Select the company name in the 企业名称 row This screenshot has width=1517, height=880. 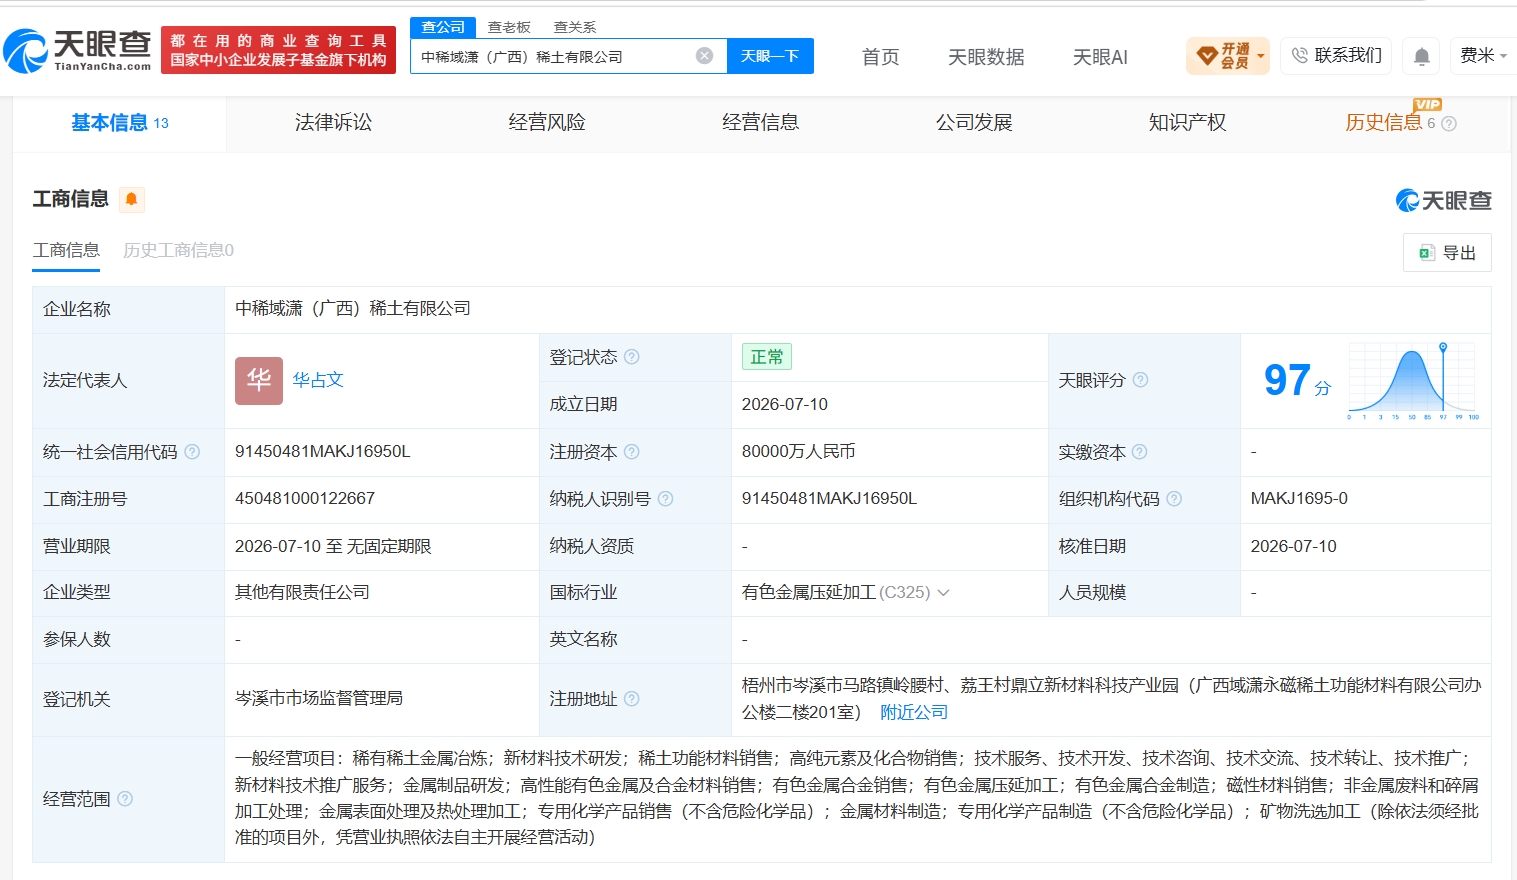(x=353, y=308)
